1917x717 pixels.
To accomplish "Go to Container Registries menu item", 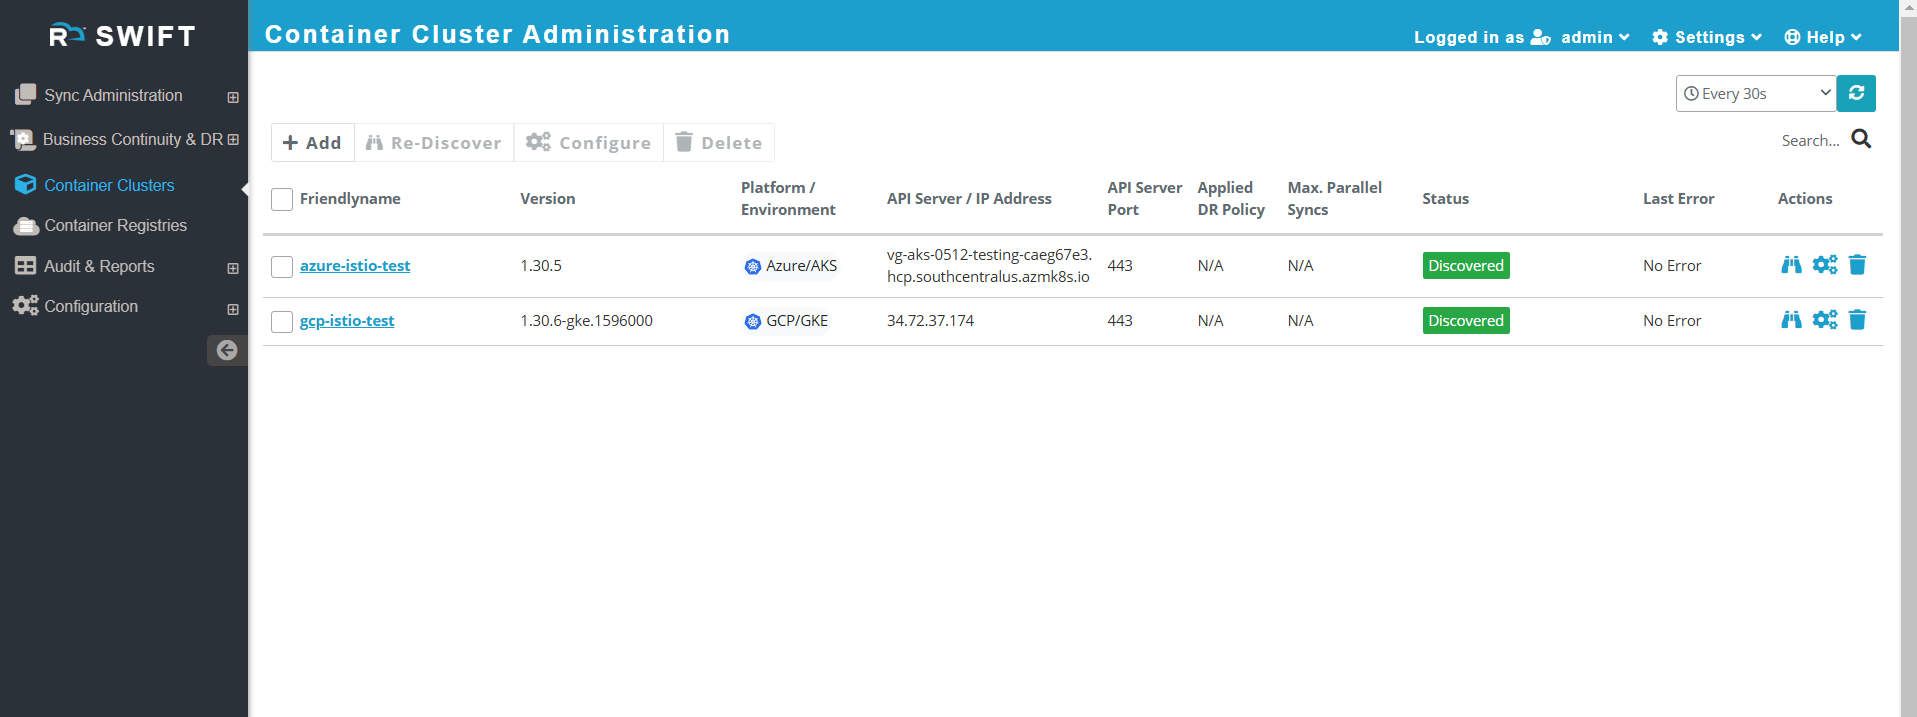I will click(x=116, y=225).
